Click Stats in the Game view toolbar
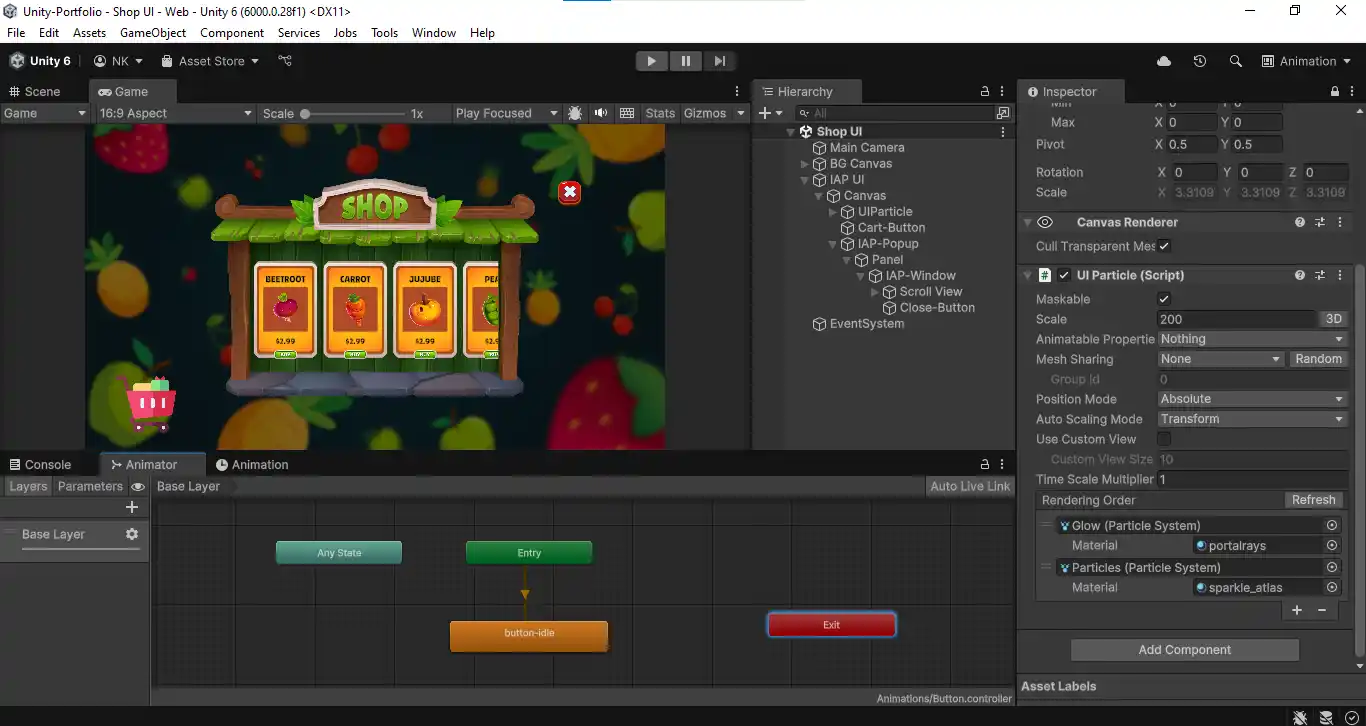Image resolution: width=1366 pixels, height=726 pixels. click(x=660, y=113)
